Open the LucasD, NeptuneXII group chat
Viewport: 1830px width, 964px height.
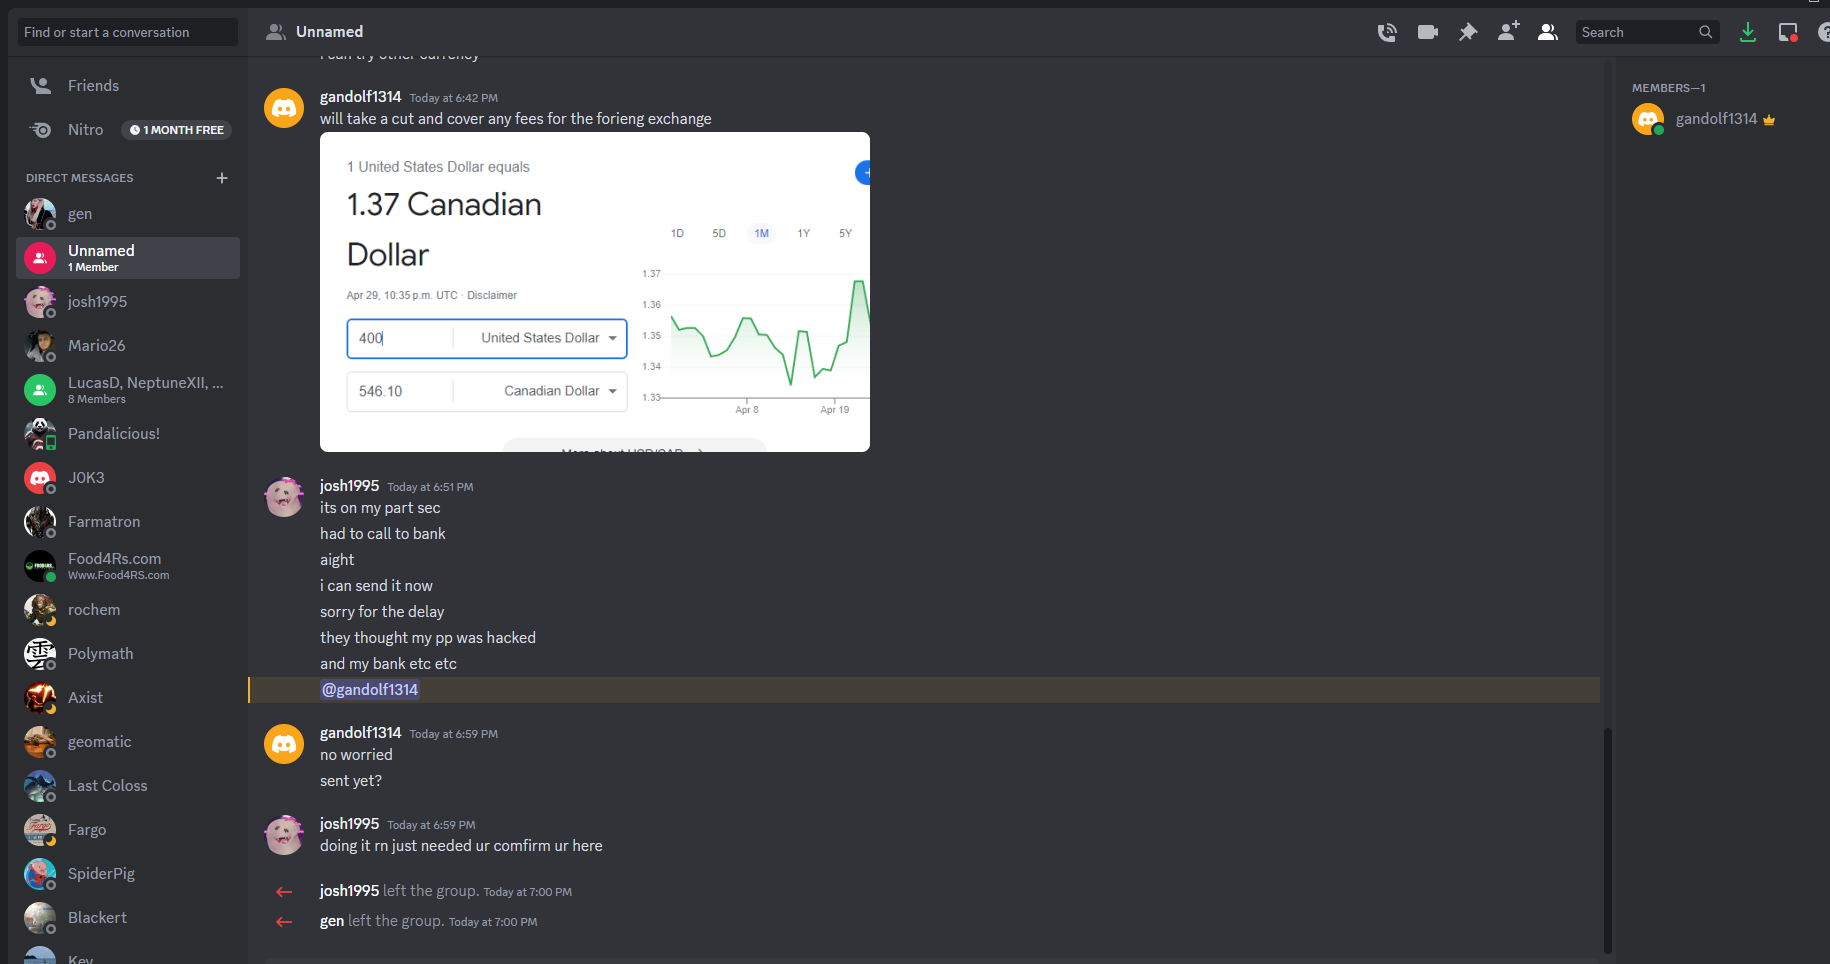point(128,390)
